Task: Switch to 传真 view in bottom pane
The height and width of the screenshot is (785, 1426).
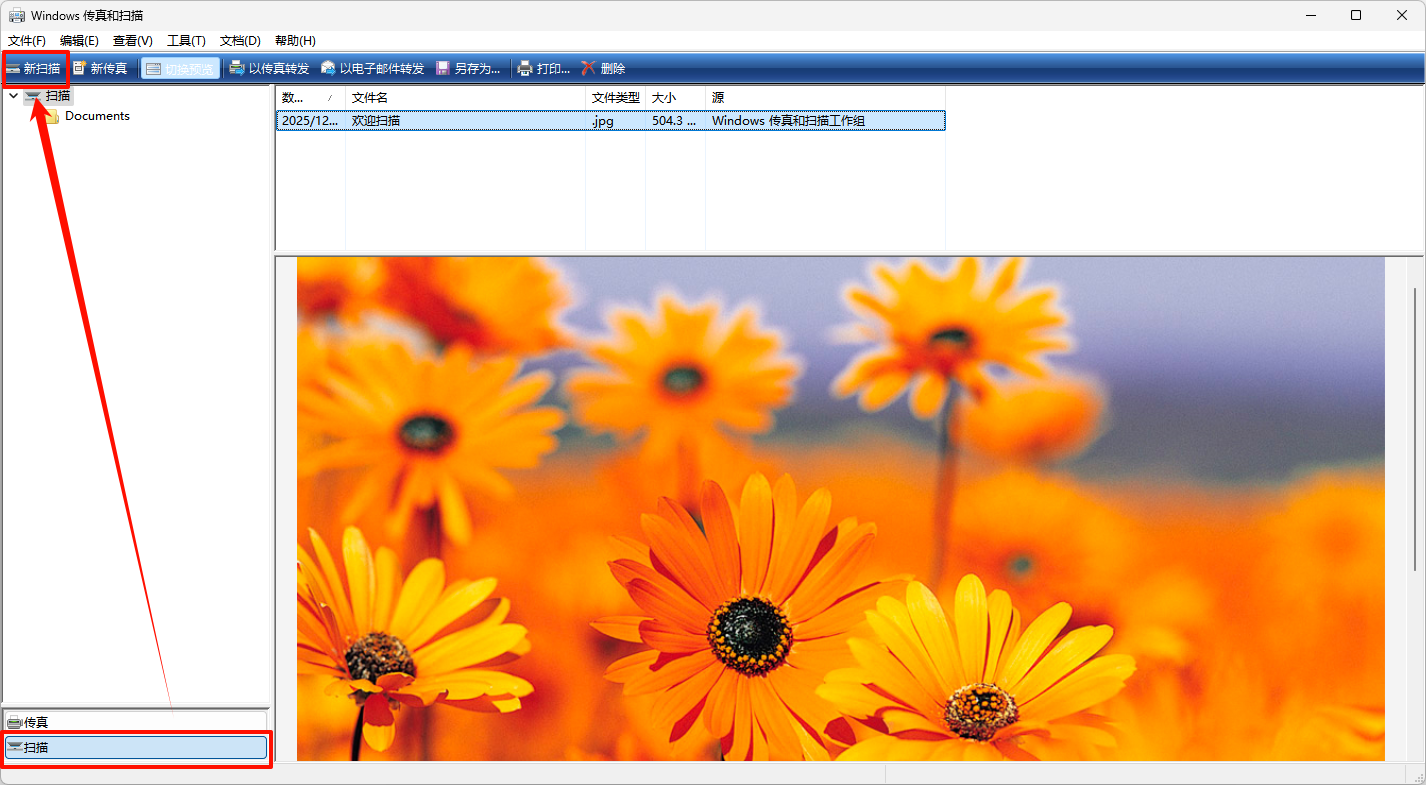Action: pyautogui.click(x=135, y=722)
